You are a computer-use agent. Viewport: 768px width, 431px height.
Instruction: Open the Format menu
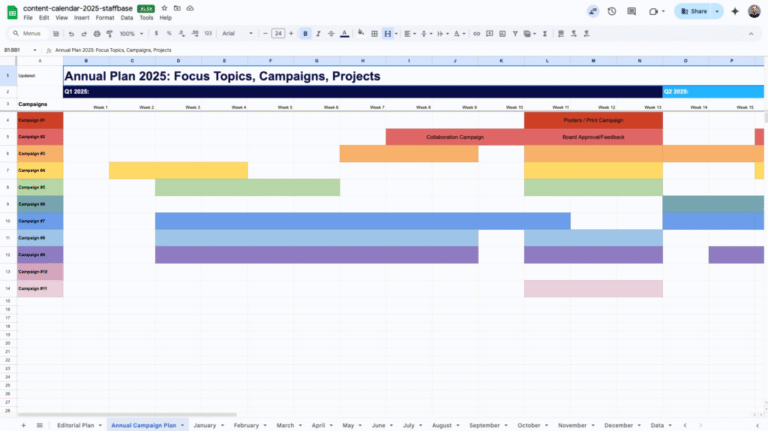click(x=104, y=18)
